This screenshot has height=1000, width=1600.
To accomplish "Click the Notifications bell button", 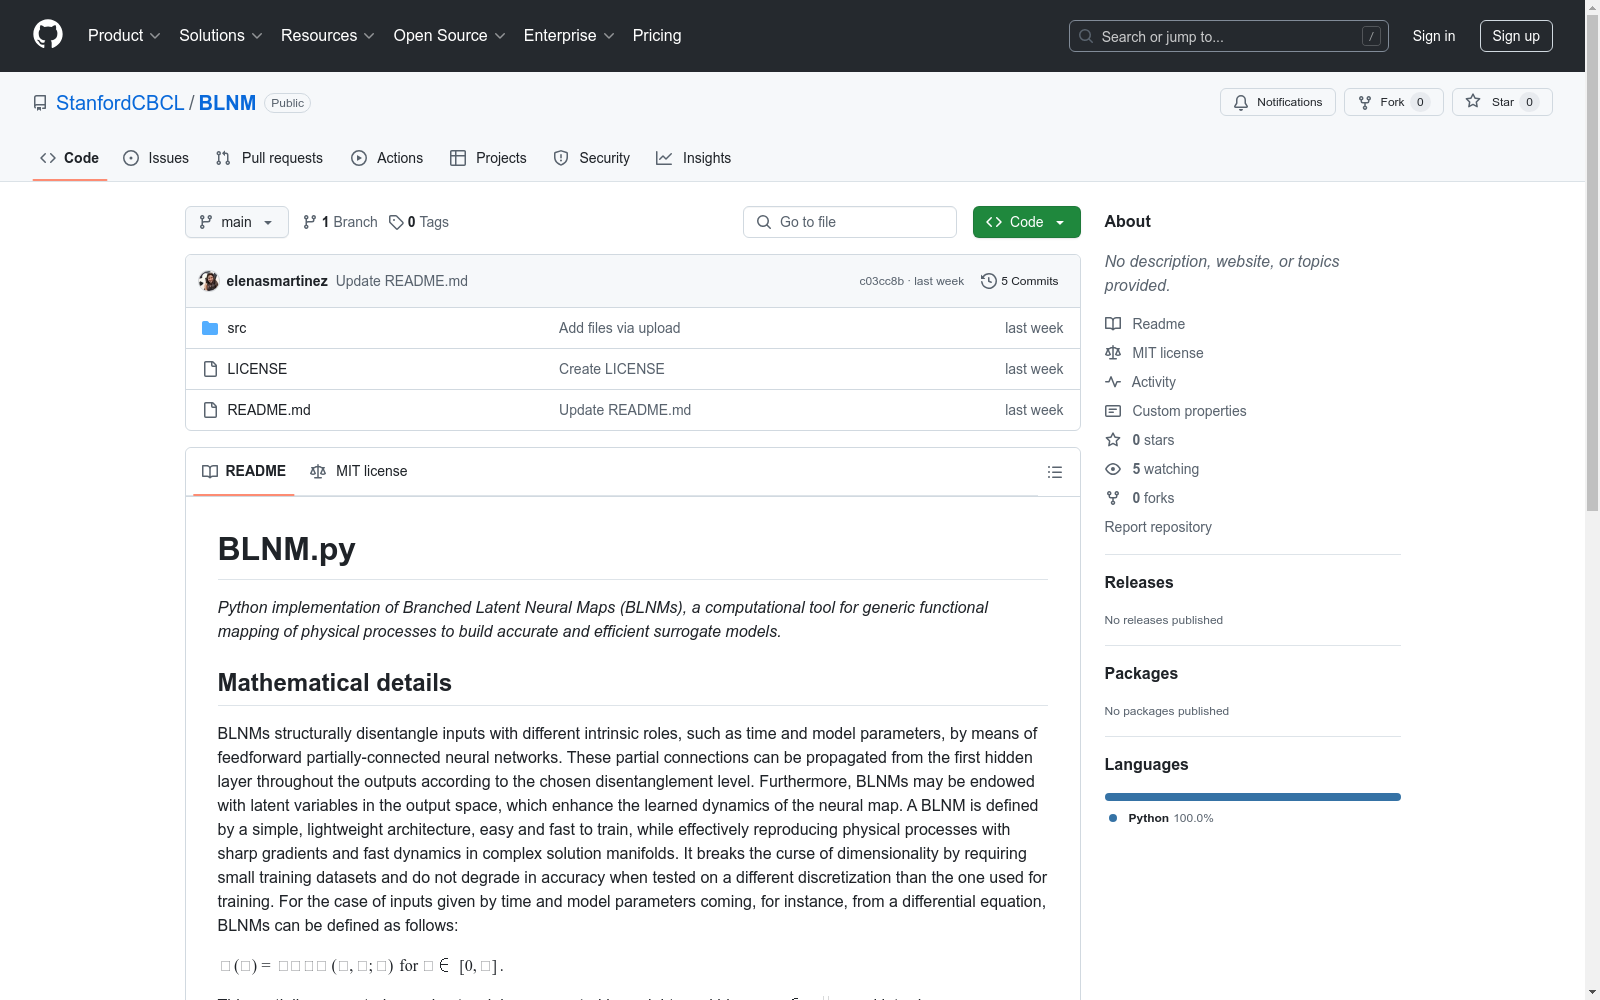I will pyautogui.click(x=1277, y=102).
